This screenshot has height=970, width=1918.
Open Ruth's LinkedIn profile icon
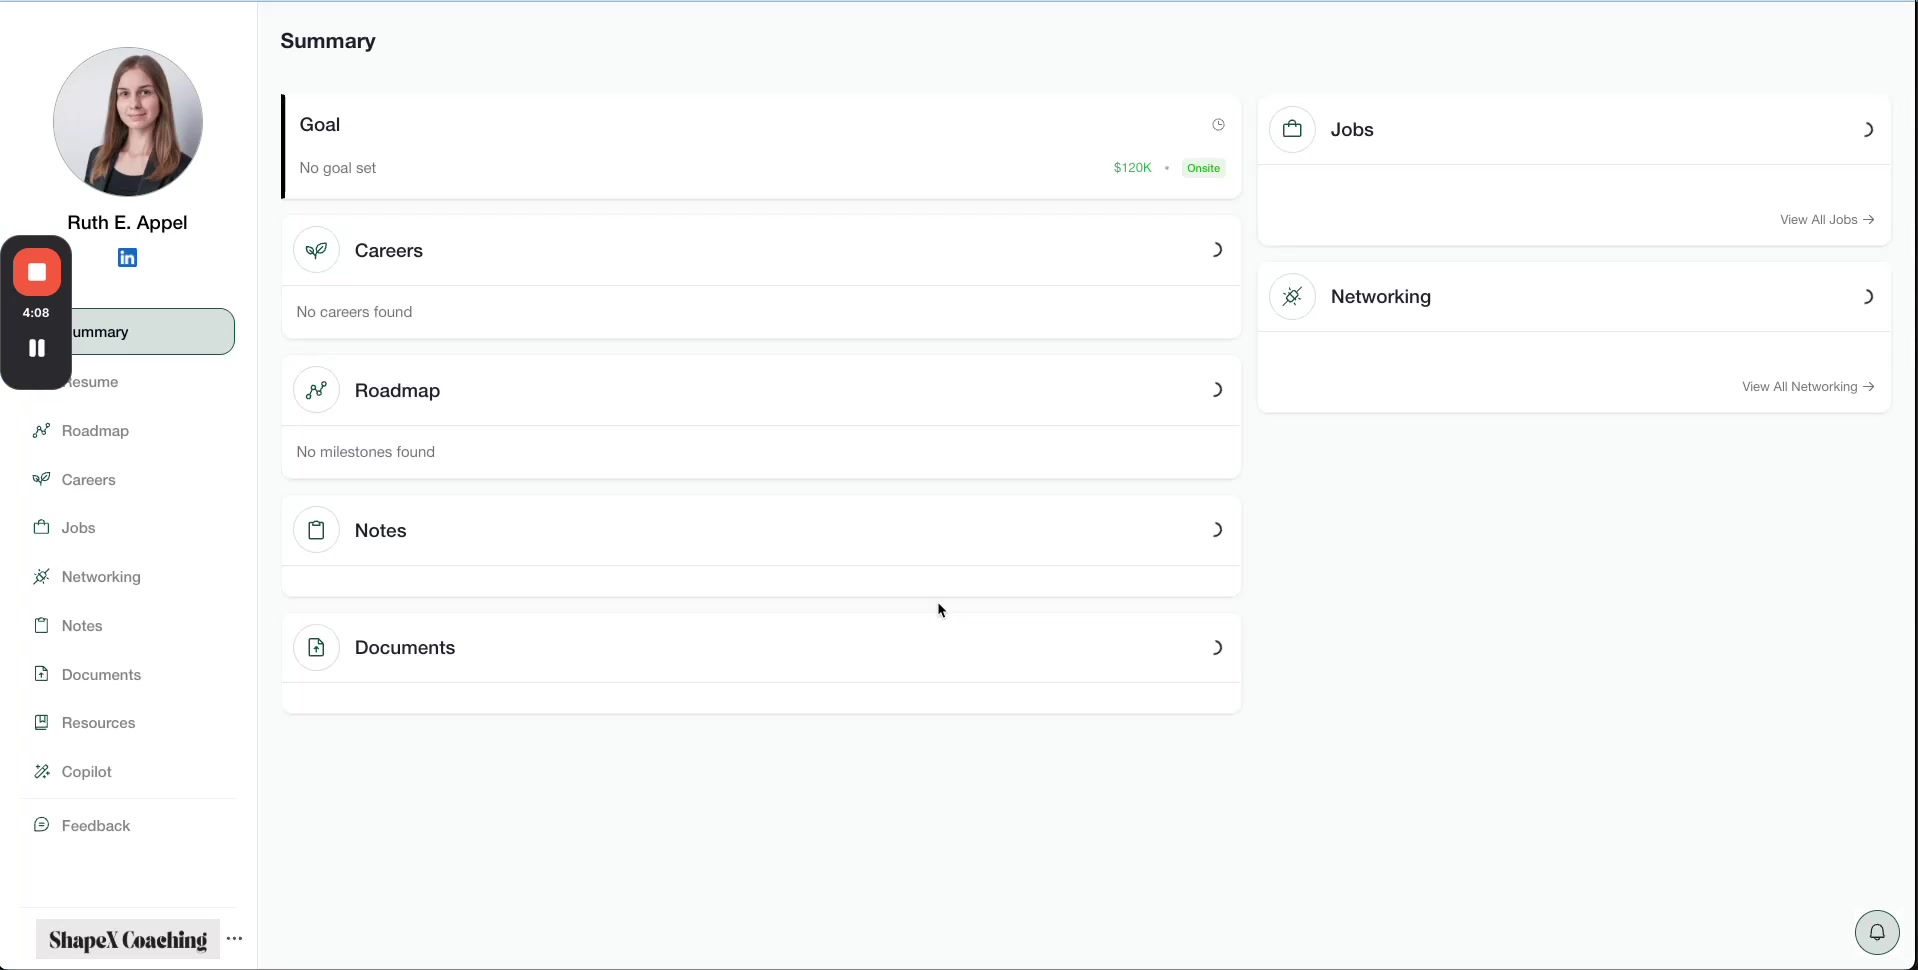127,257
